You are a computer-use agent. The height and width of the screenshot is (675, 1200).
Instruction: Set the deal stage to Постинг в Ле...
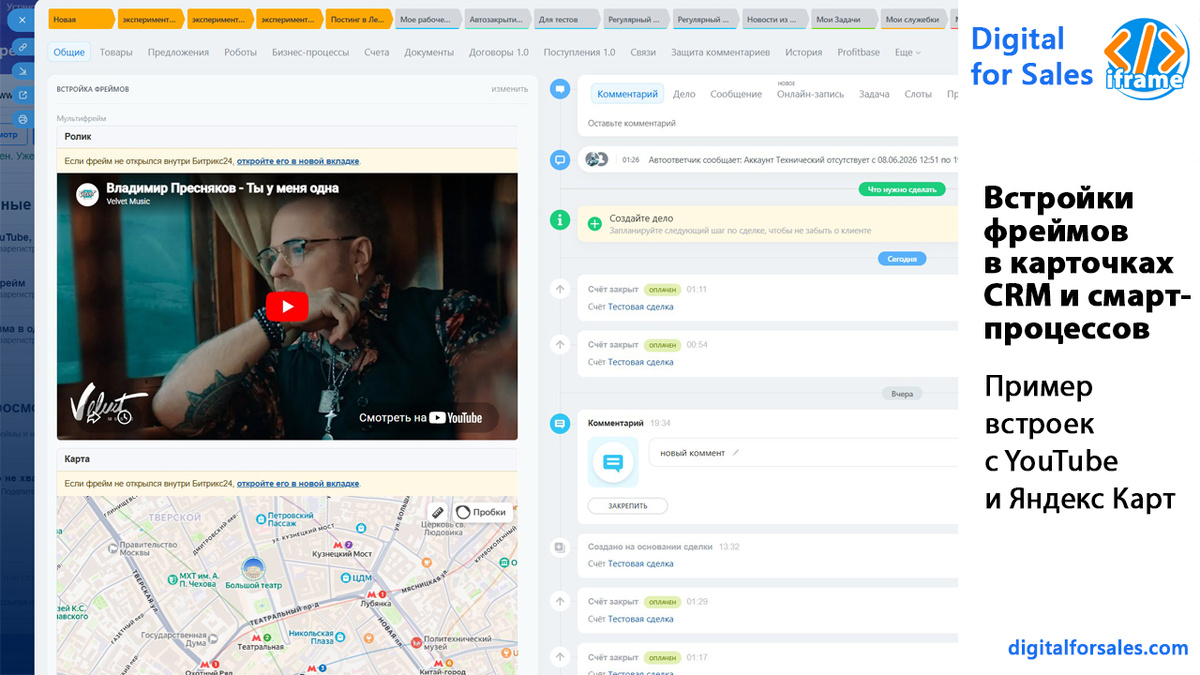tap(358, 19)
